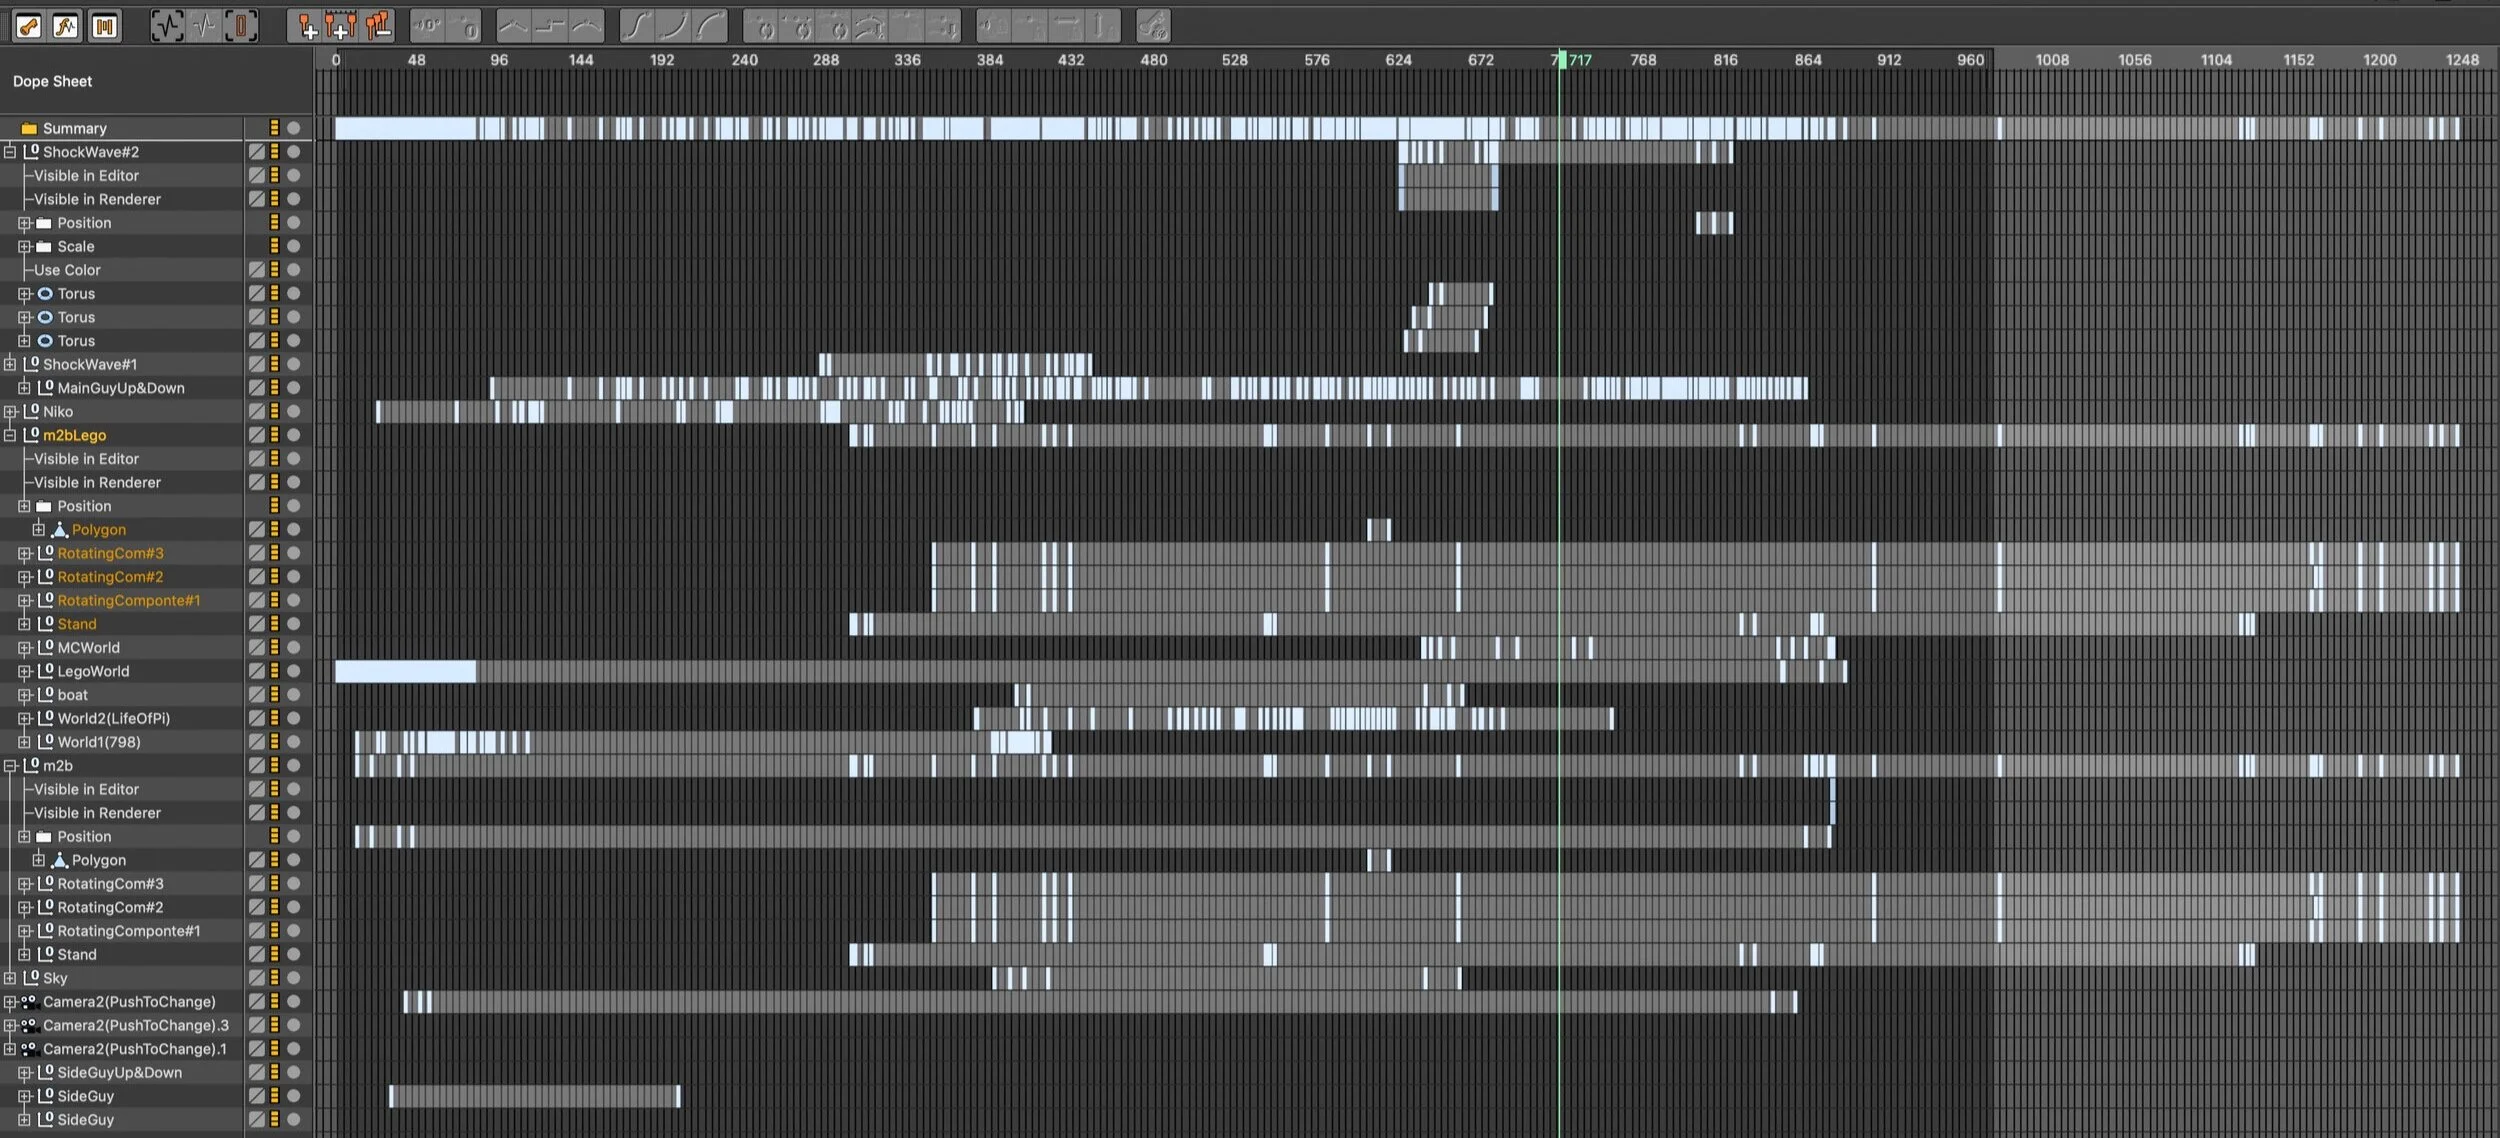Image resolution: width=2500 pixels, height=1138 pixels.
Task: Click the horizontal double-arrow lock icon
Action: click(1067, 26)
